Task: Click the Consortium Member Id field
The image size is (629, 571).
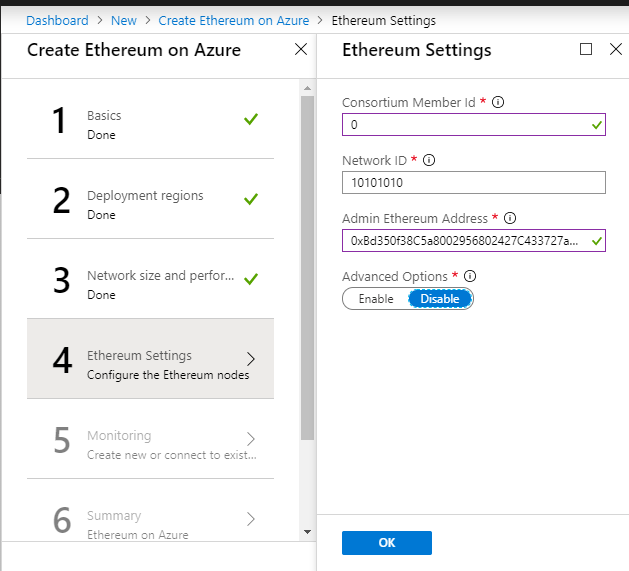Action: 474,125
